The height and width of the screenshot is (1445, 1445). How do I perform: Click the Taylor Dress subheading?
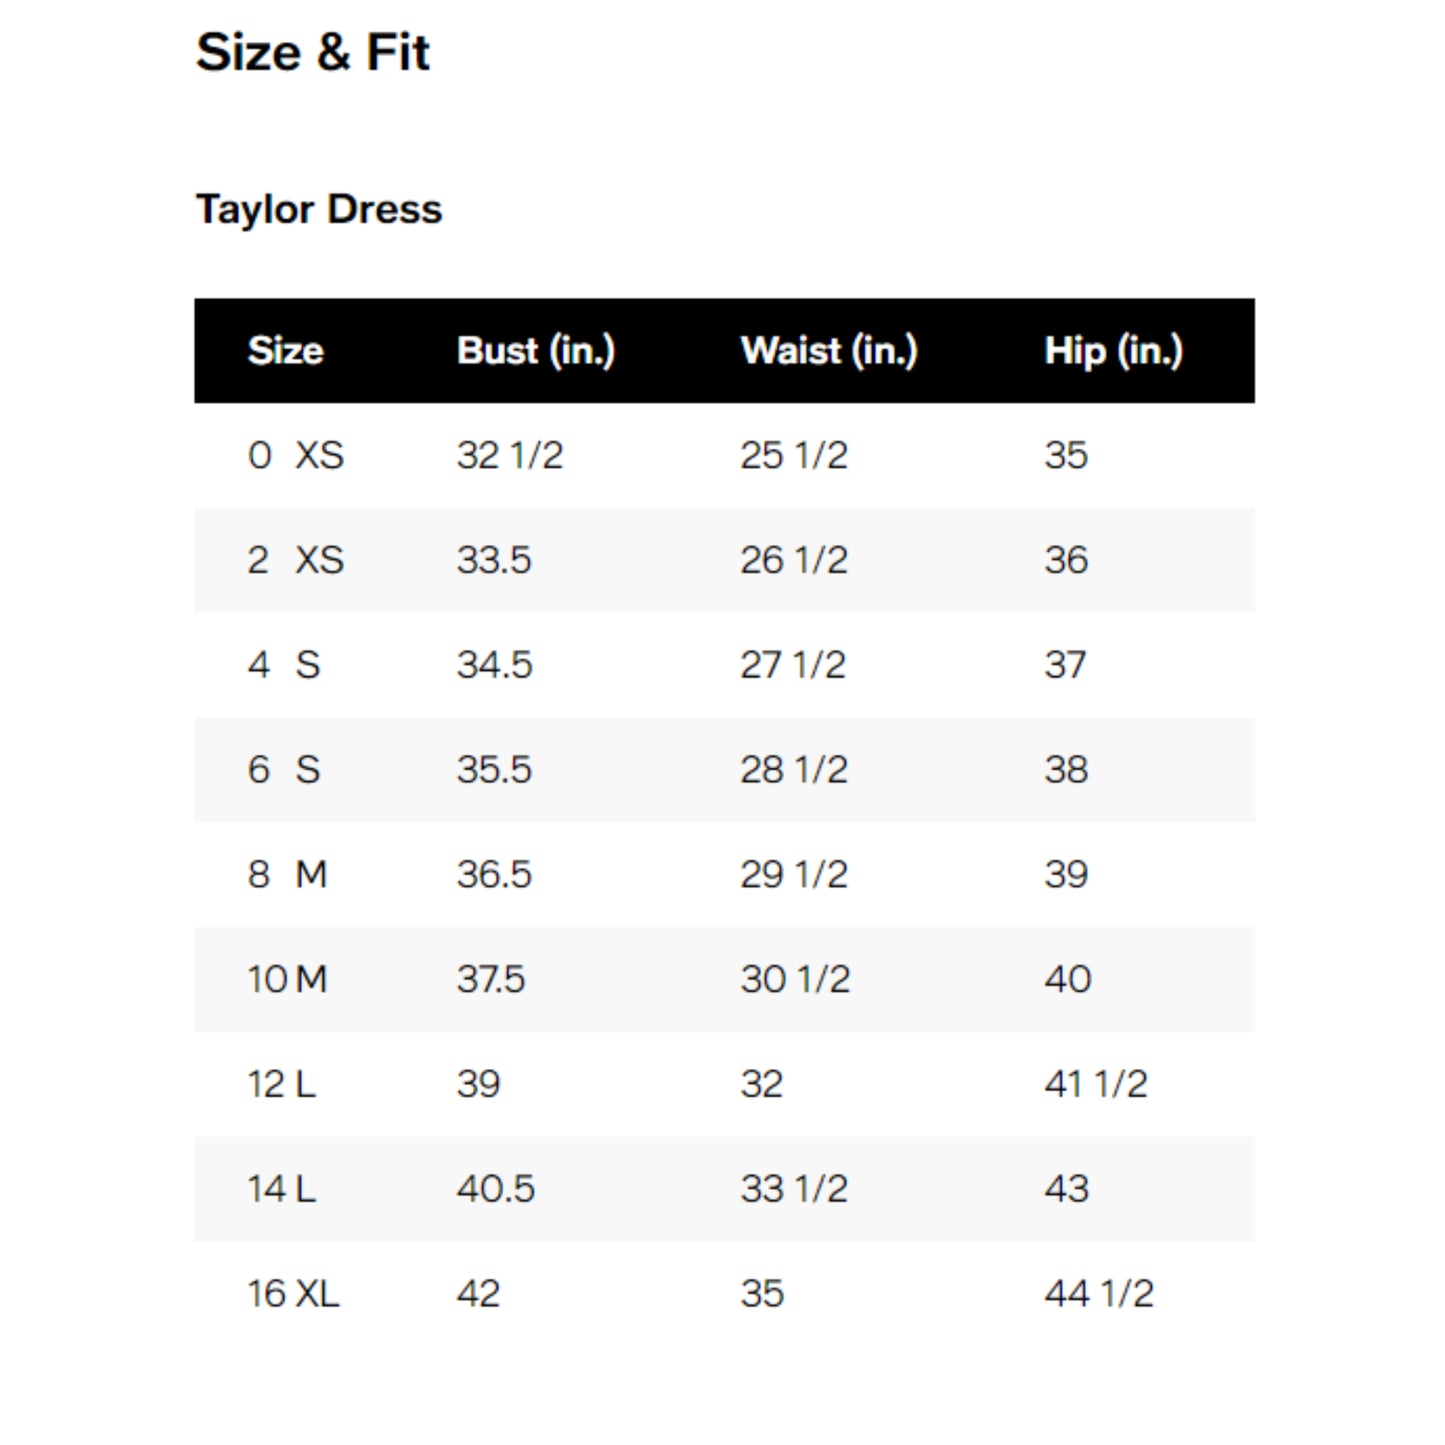tap(318, 209)
